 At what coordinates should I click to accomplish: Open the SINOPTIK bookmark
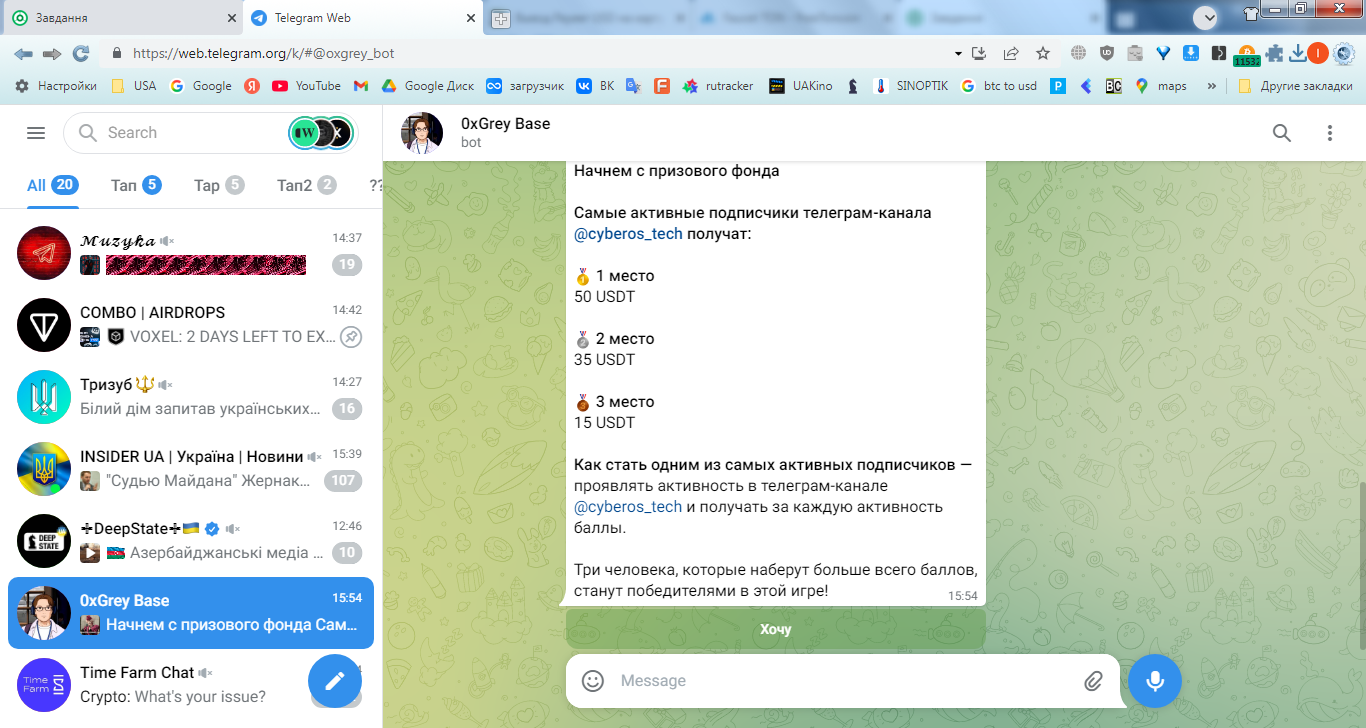[x=912, y=86]
